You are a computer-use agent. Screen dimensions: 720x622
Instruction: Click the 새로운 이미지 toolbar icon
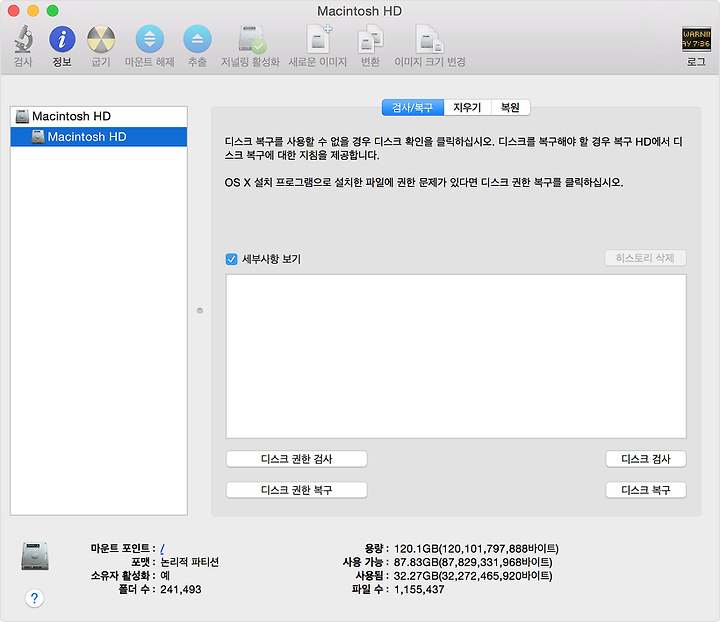pos(318,39)
